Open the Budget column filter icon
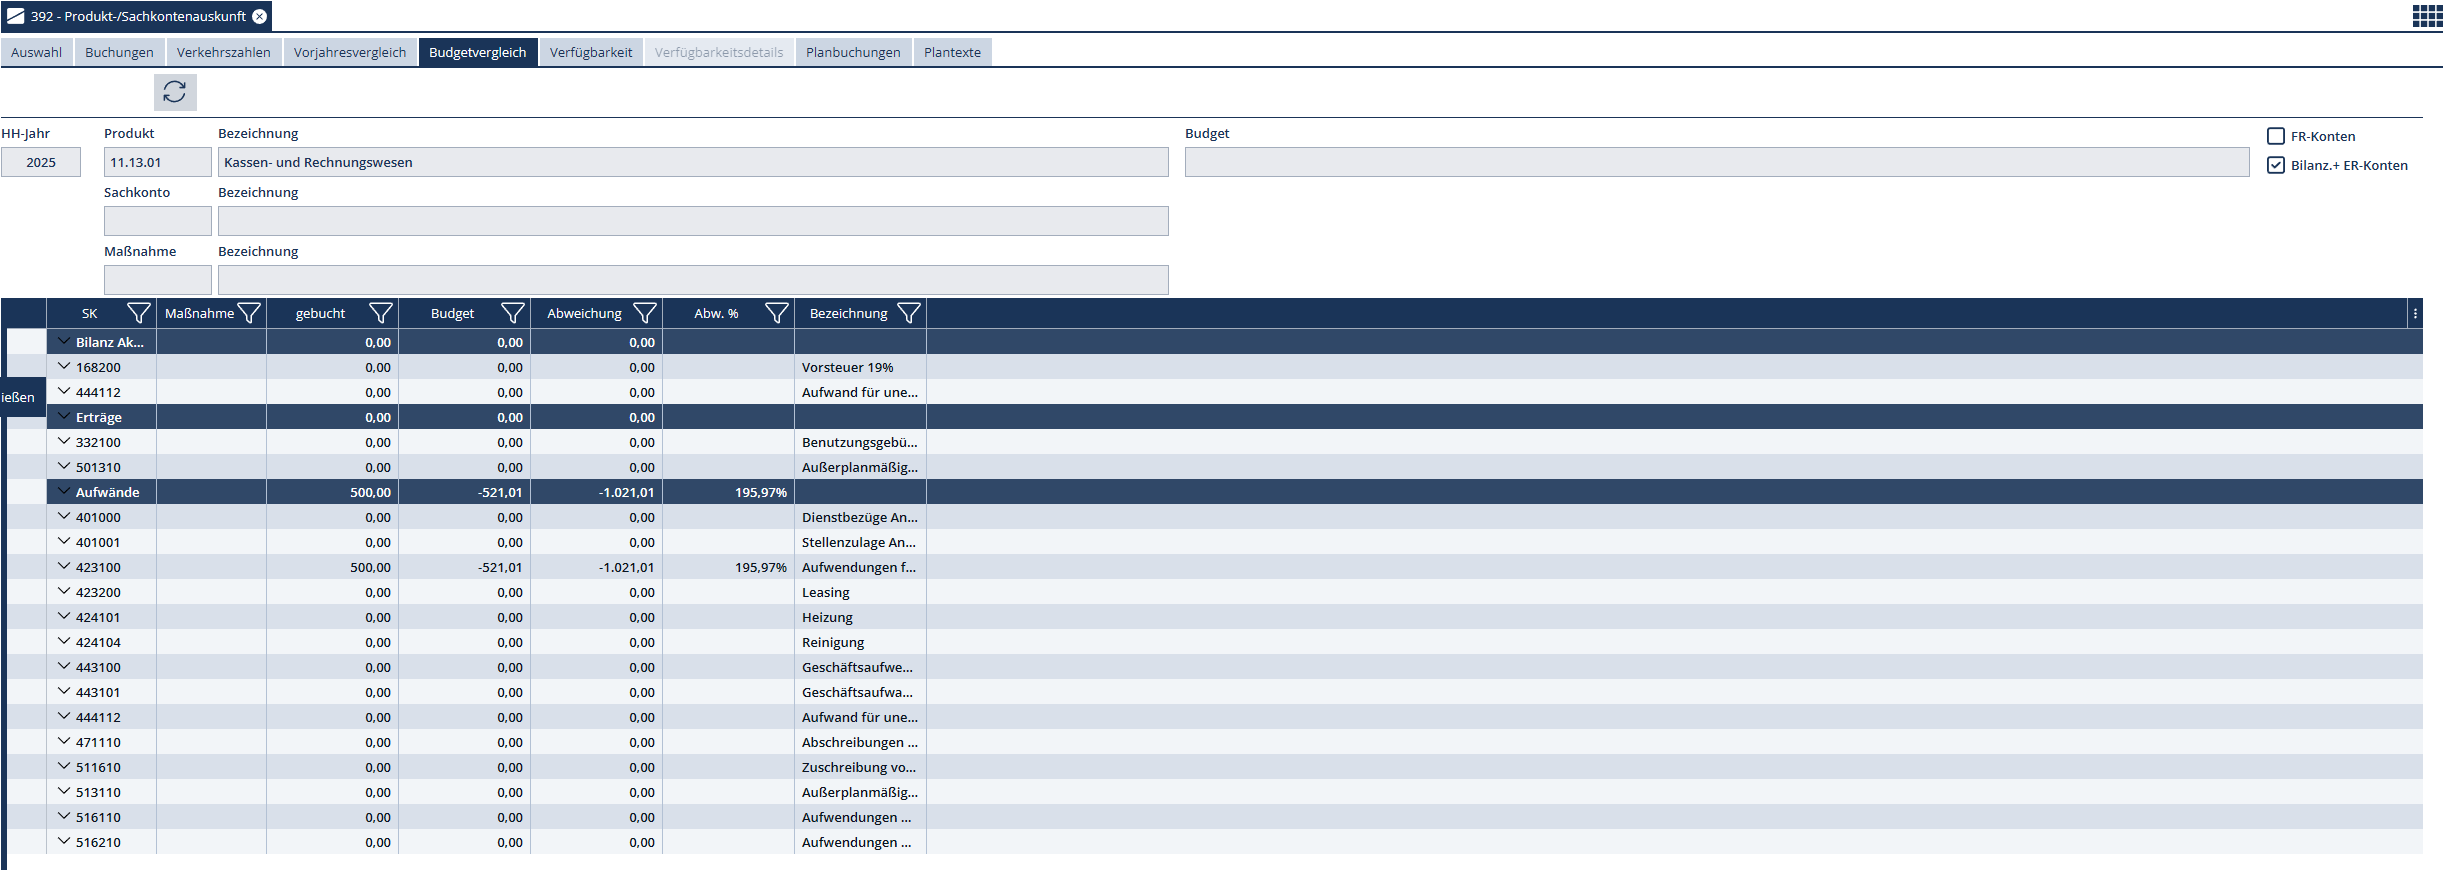Viewport: 2450px width, 870px height. click(x=512, y=313)
